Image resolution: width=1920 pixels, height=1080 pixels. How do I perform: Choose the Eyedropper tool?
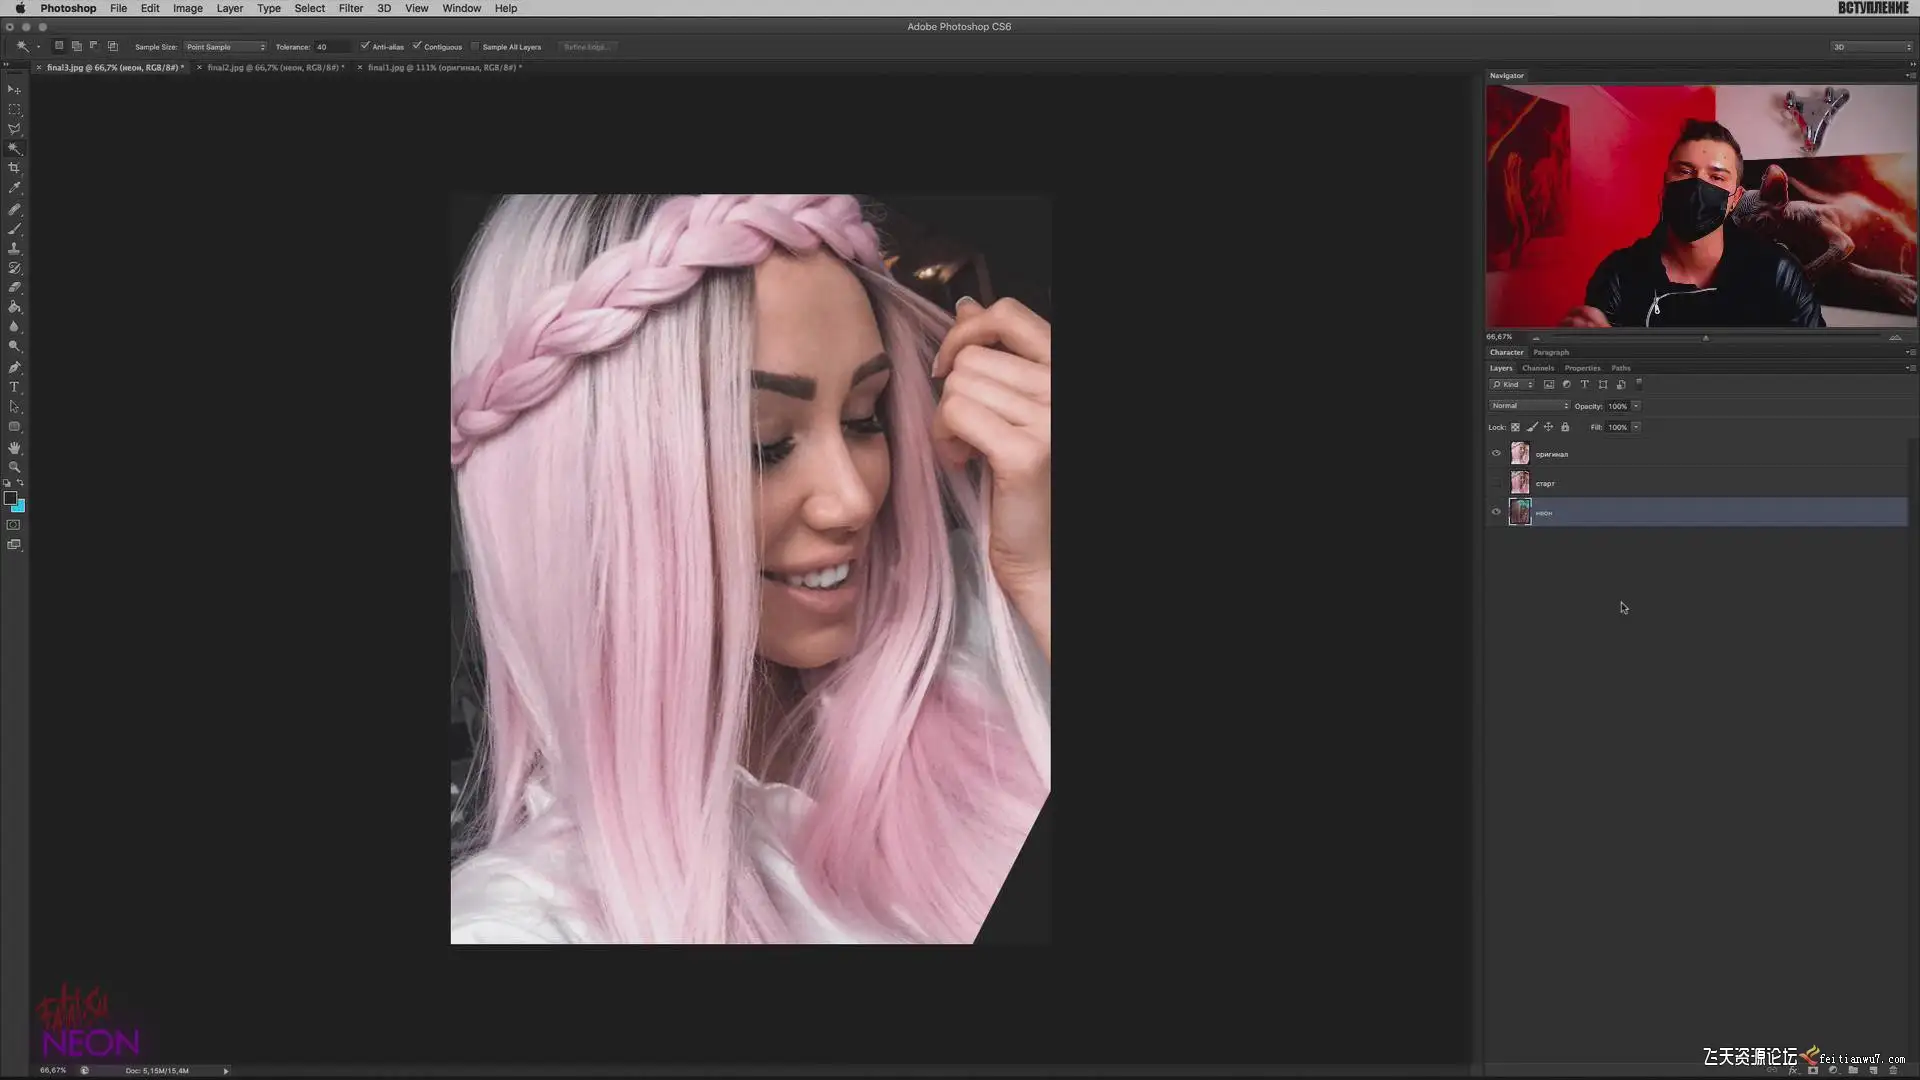click(x=14, y=188)
